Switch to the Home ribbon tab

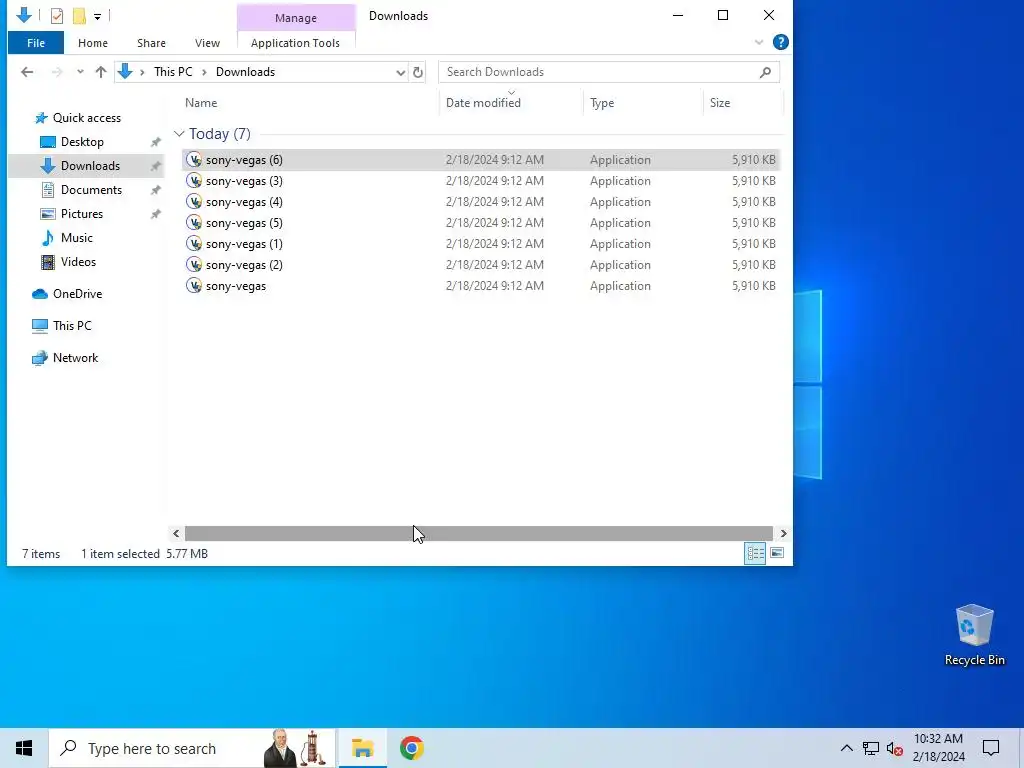[93, 43]
